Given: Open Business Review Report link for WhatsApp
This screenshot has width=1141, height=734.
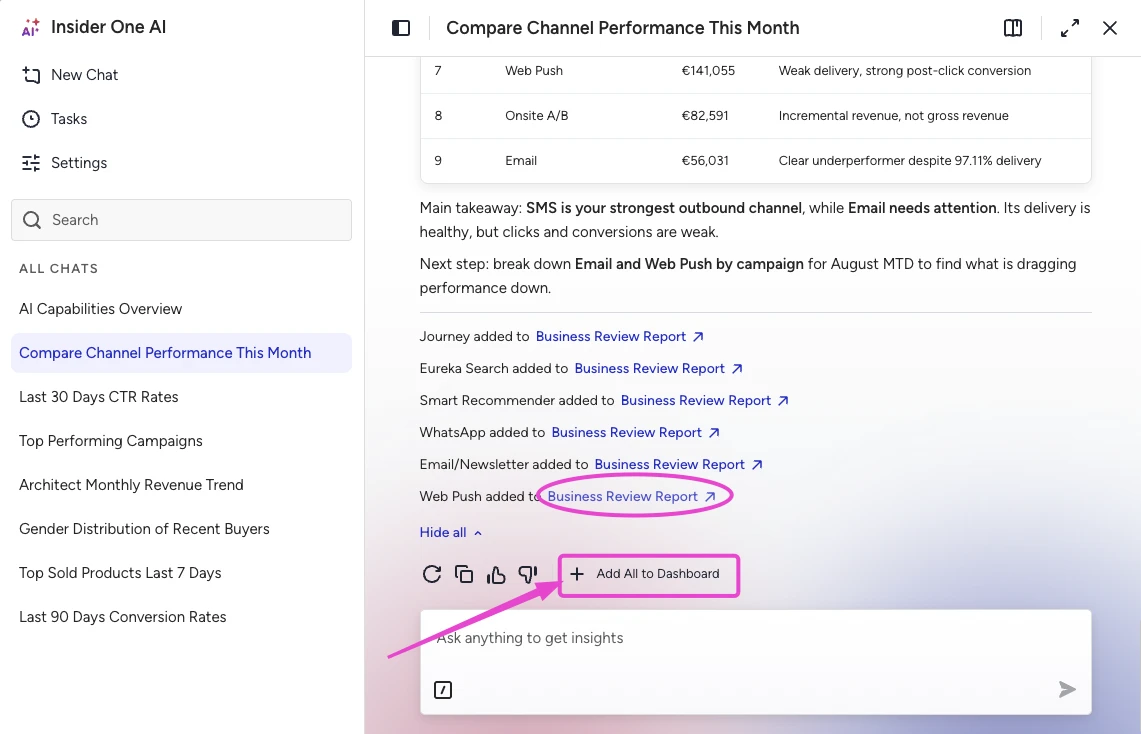Looking at the screenshot, I should tap(635, 432).
